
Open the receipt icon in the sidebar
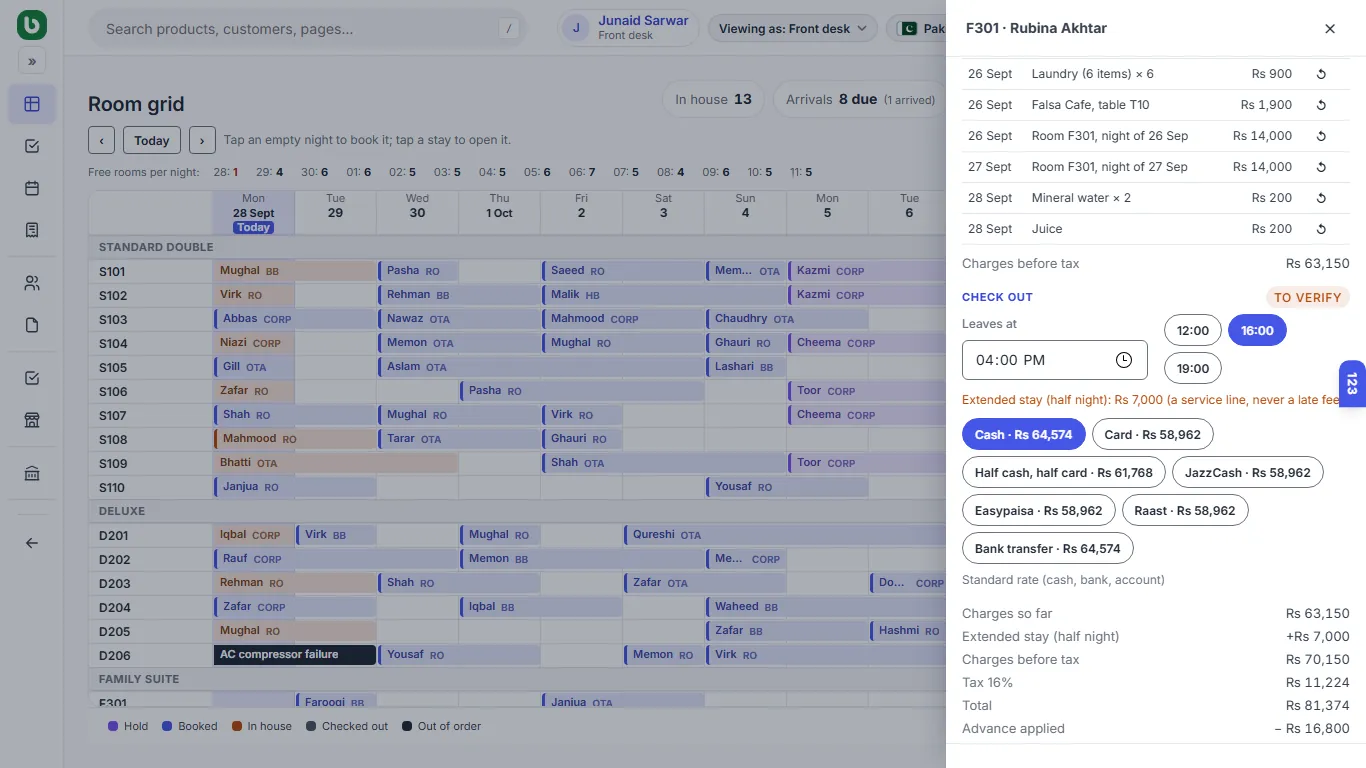pos(32,230)
